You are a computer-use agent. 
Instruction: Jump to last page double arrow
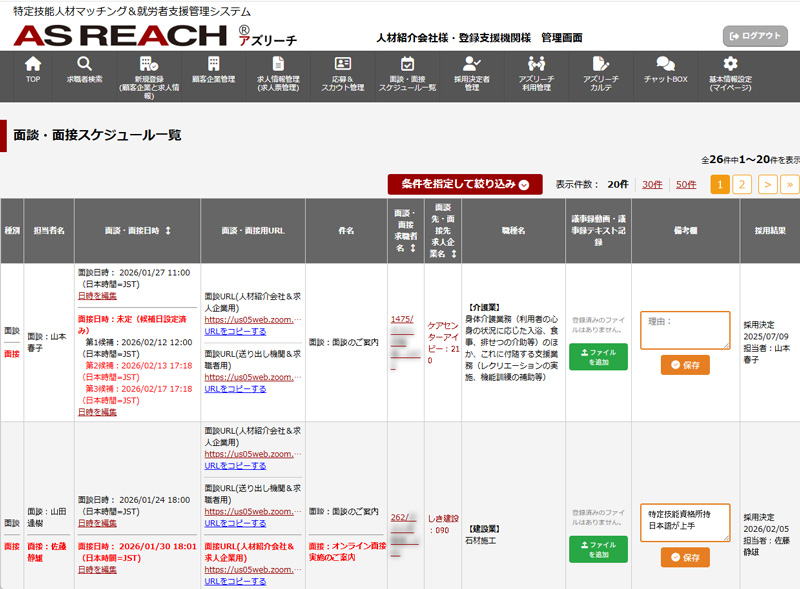(x=790, y=184)
